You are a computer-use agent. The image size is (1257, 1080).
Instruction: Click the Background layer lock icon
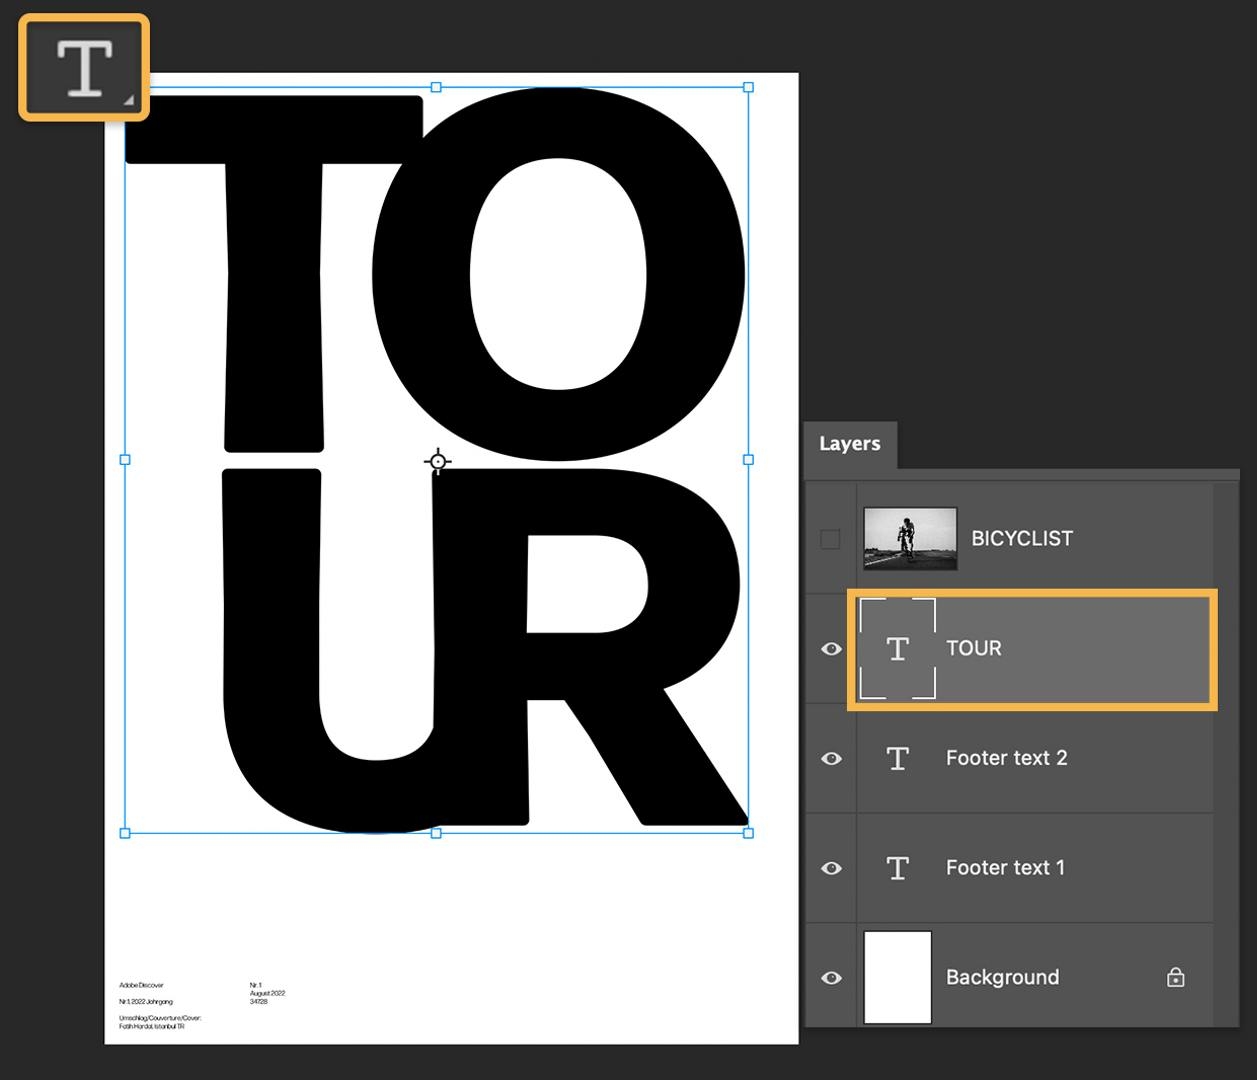pos(1176,977)
